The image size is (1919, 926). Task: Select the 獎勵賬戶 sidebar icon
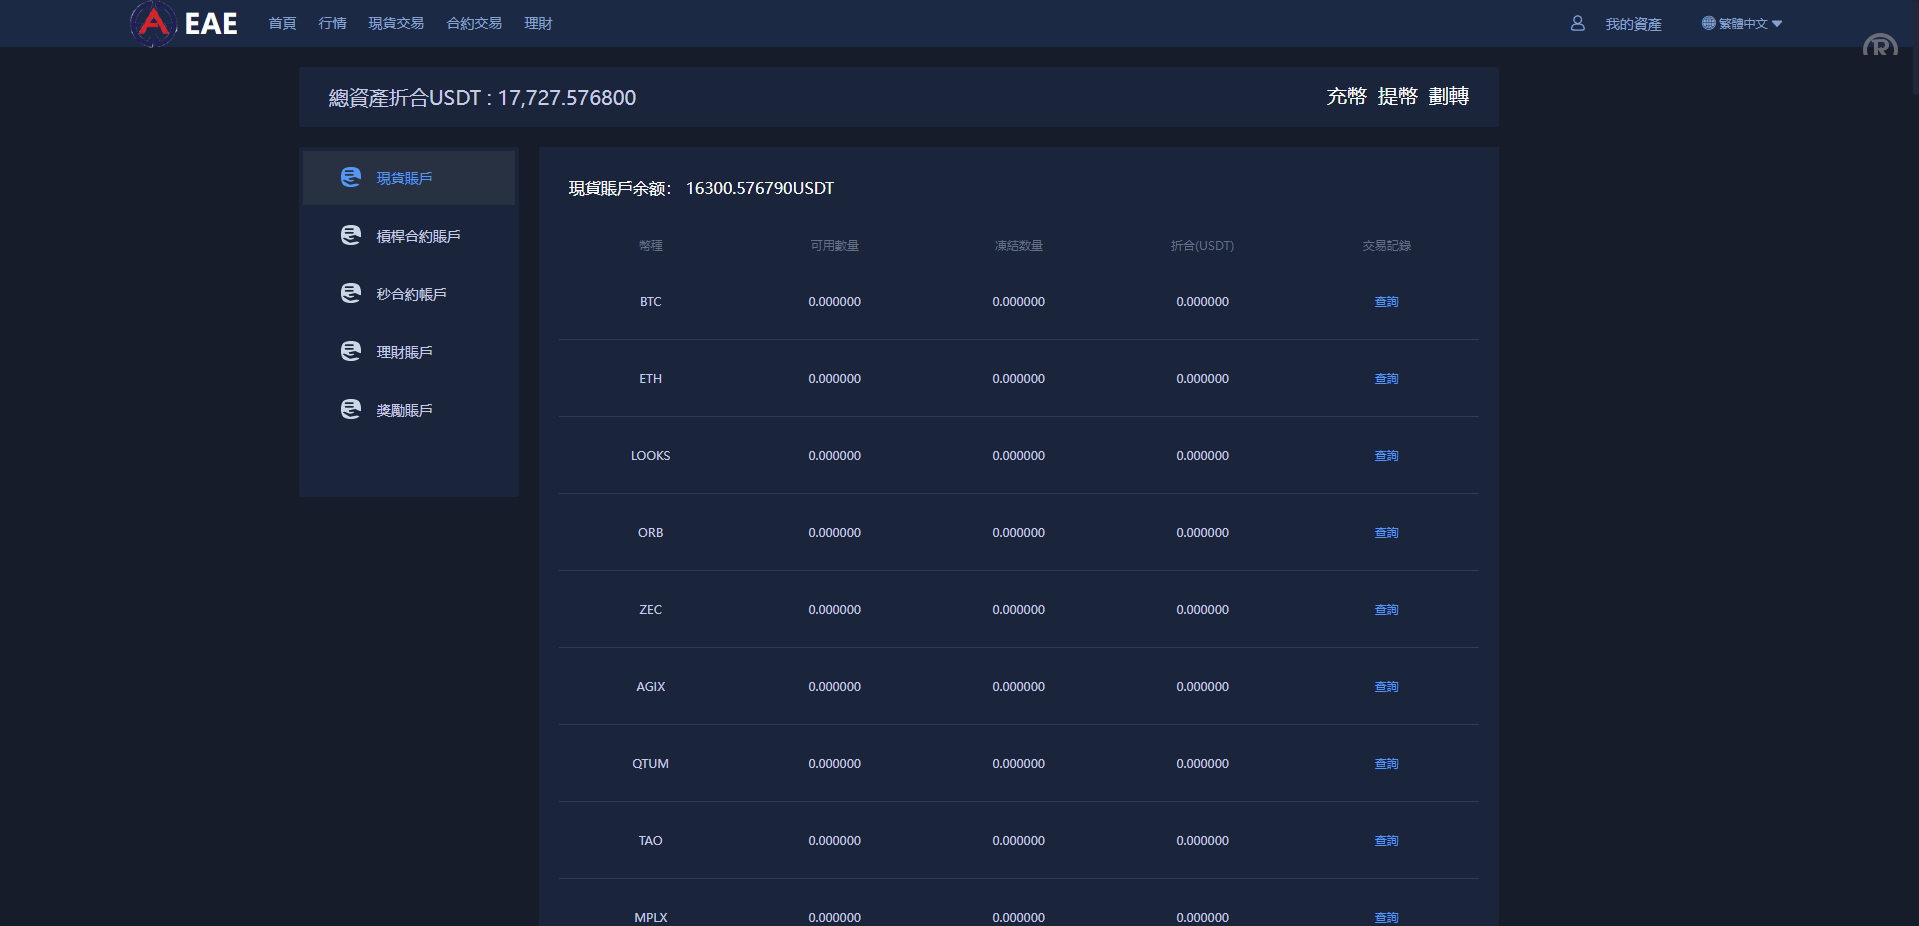[350, 409]
